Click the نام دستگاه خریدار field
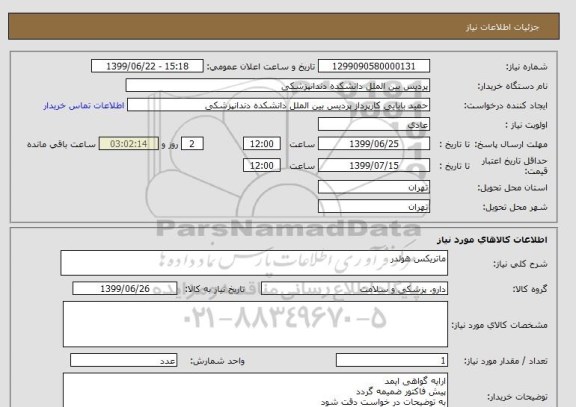 [x=277, y=86]
